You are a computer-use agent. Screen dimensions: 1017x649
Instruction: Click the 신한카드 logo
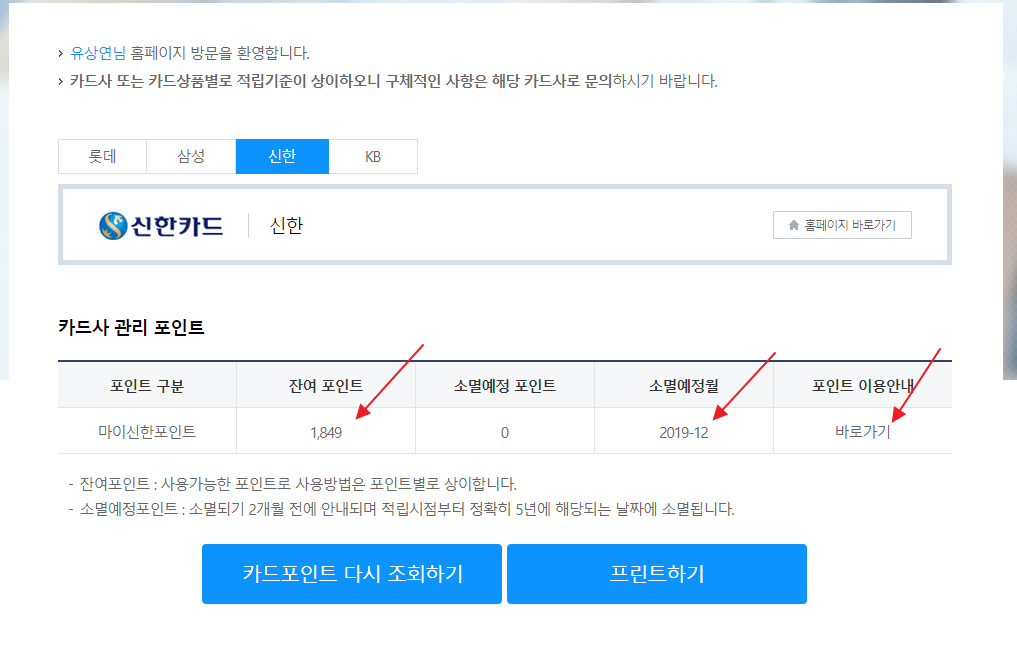tap(161, 226)
